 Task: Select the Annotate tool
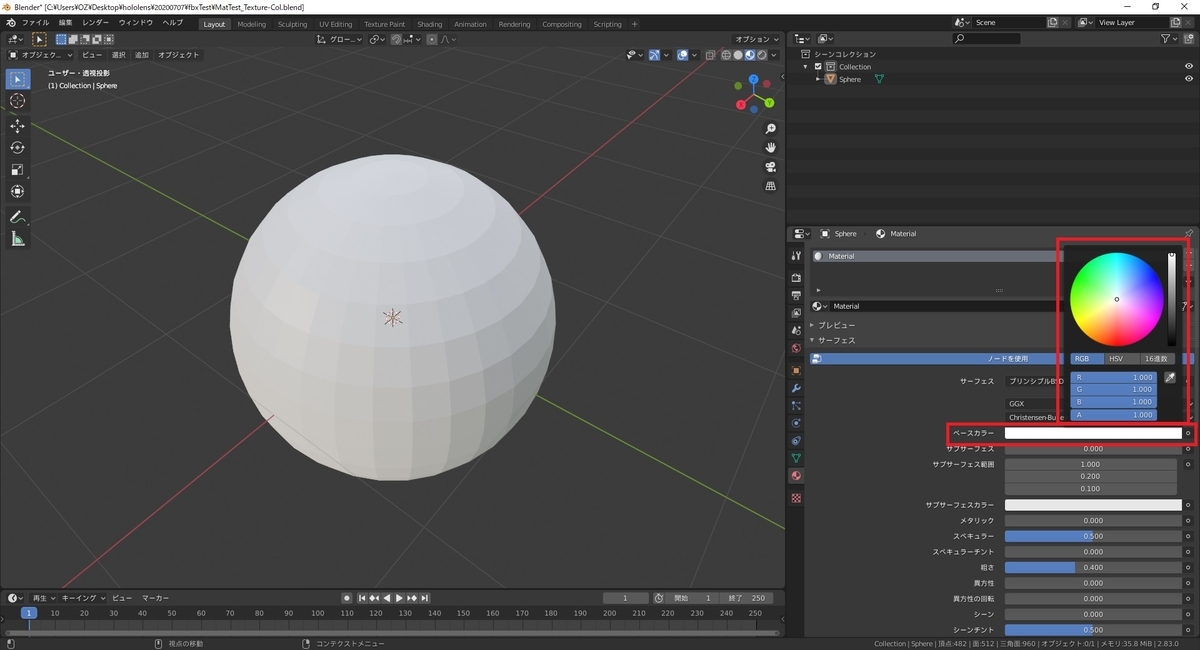[x=17, y=217]
